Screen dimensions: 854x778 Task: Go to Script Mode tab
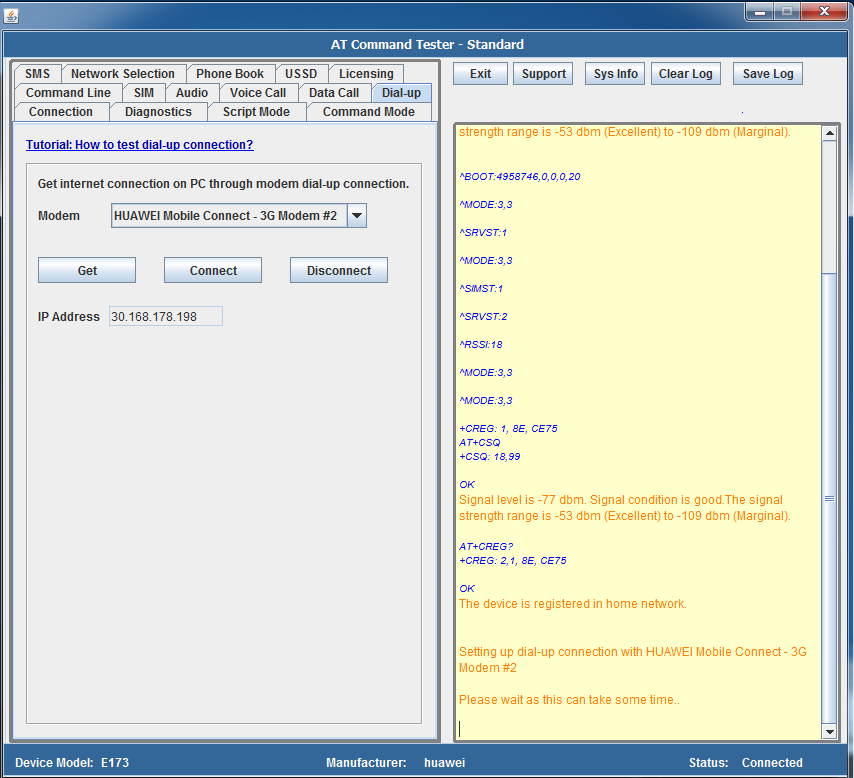tap(256, 112)
